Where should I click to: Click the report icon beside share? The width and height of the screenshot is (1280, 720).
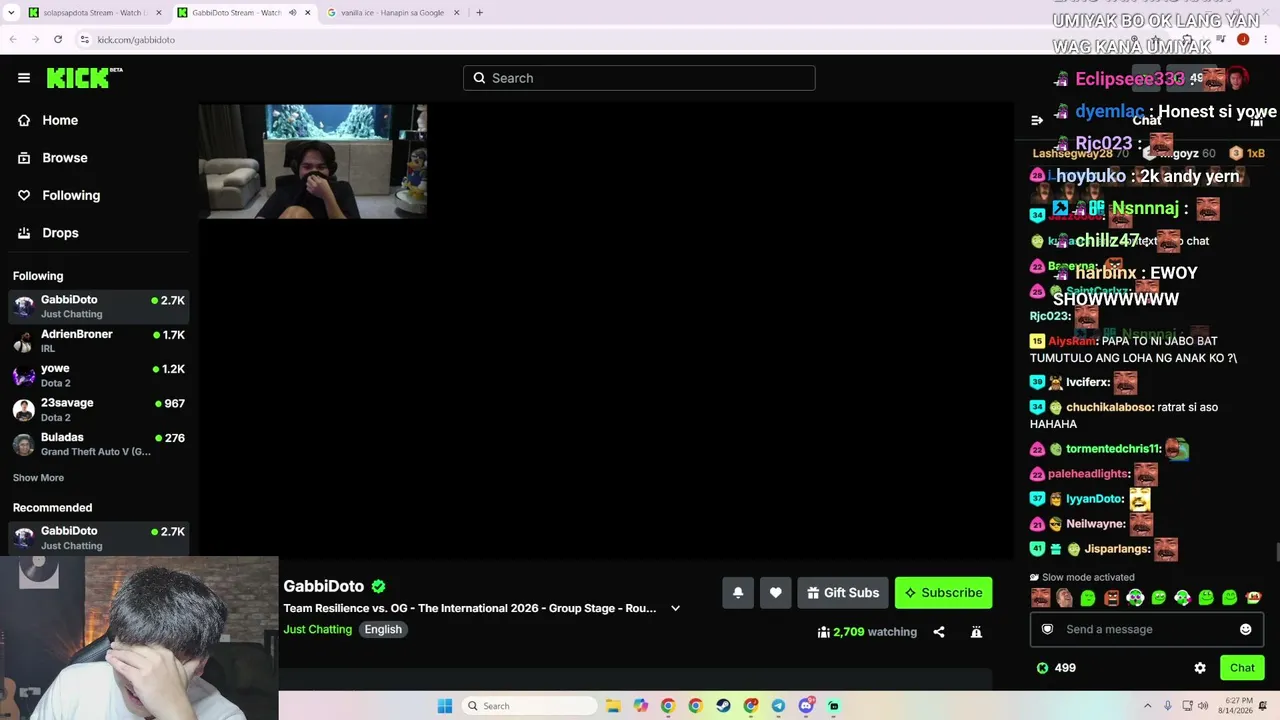976,632
